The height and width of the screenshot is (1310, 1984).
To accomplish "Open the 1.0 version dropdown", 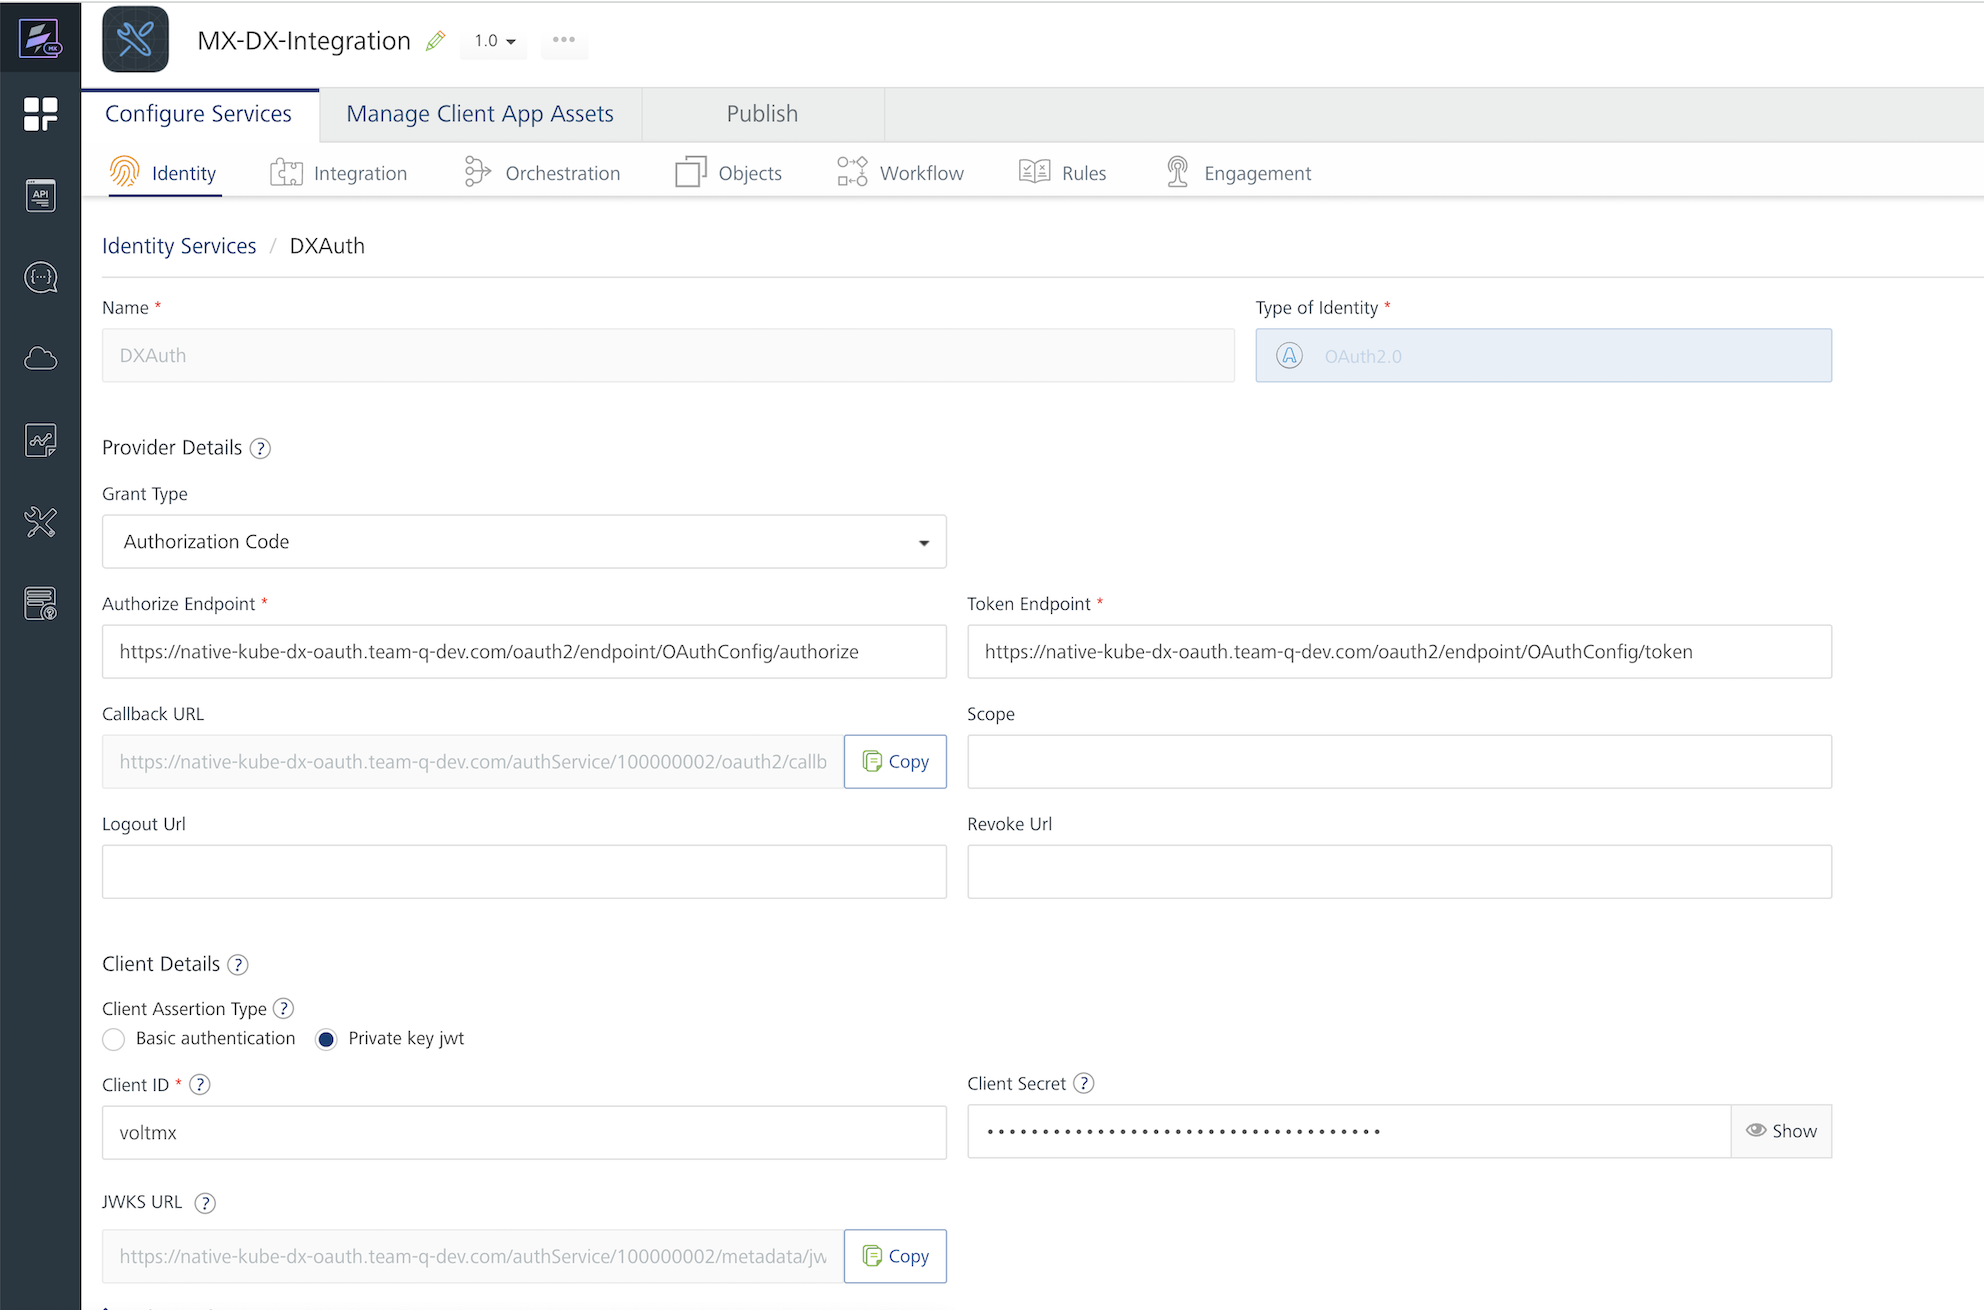I will 494,41.
